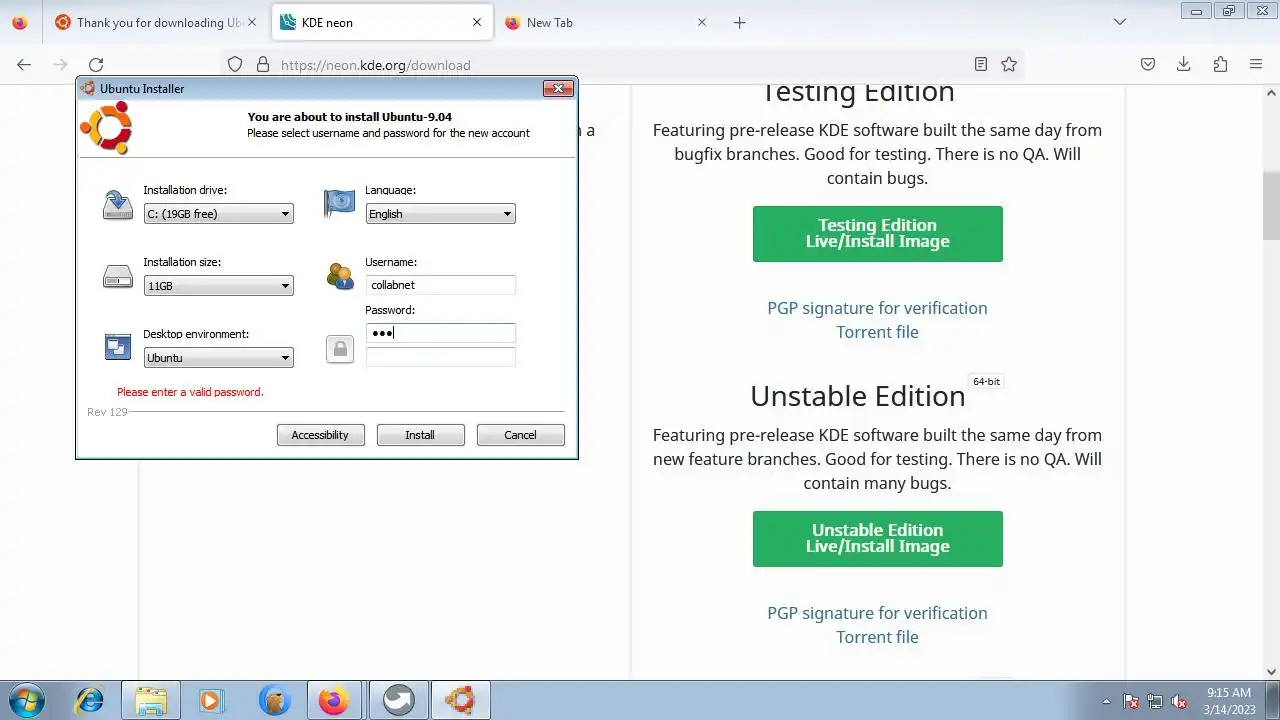Open the Language dropdown showing English
Image resolution: width=1280 pixels, height=720 pixels.
pos(440,214)
